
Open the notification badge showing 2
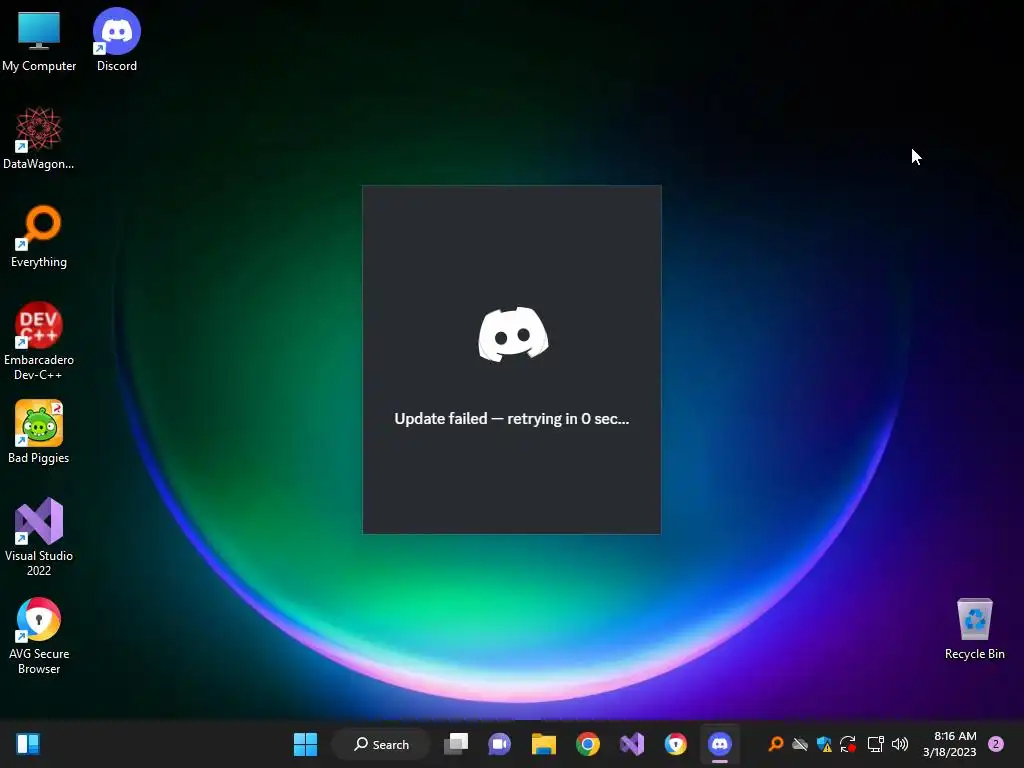click(996, 744)
